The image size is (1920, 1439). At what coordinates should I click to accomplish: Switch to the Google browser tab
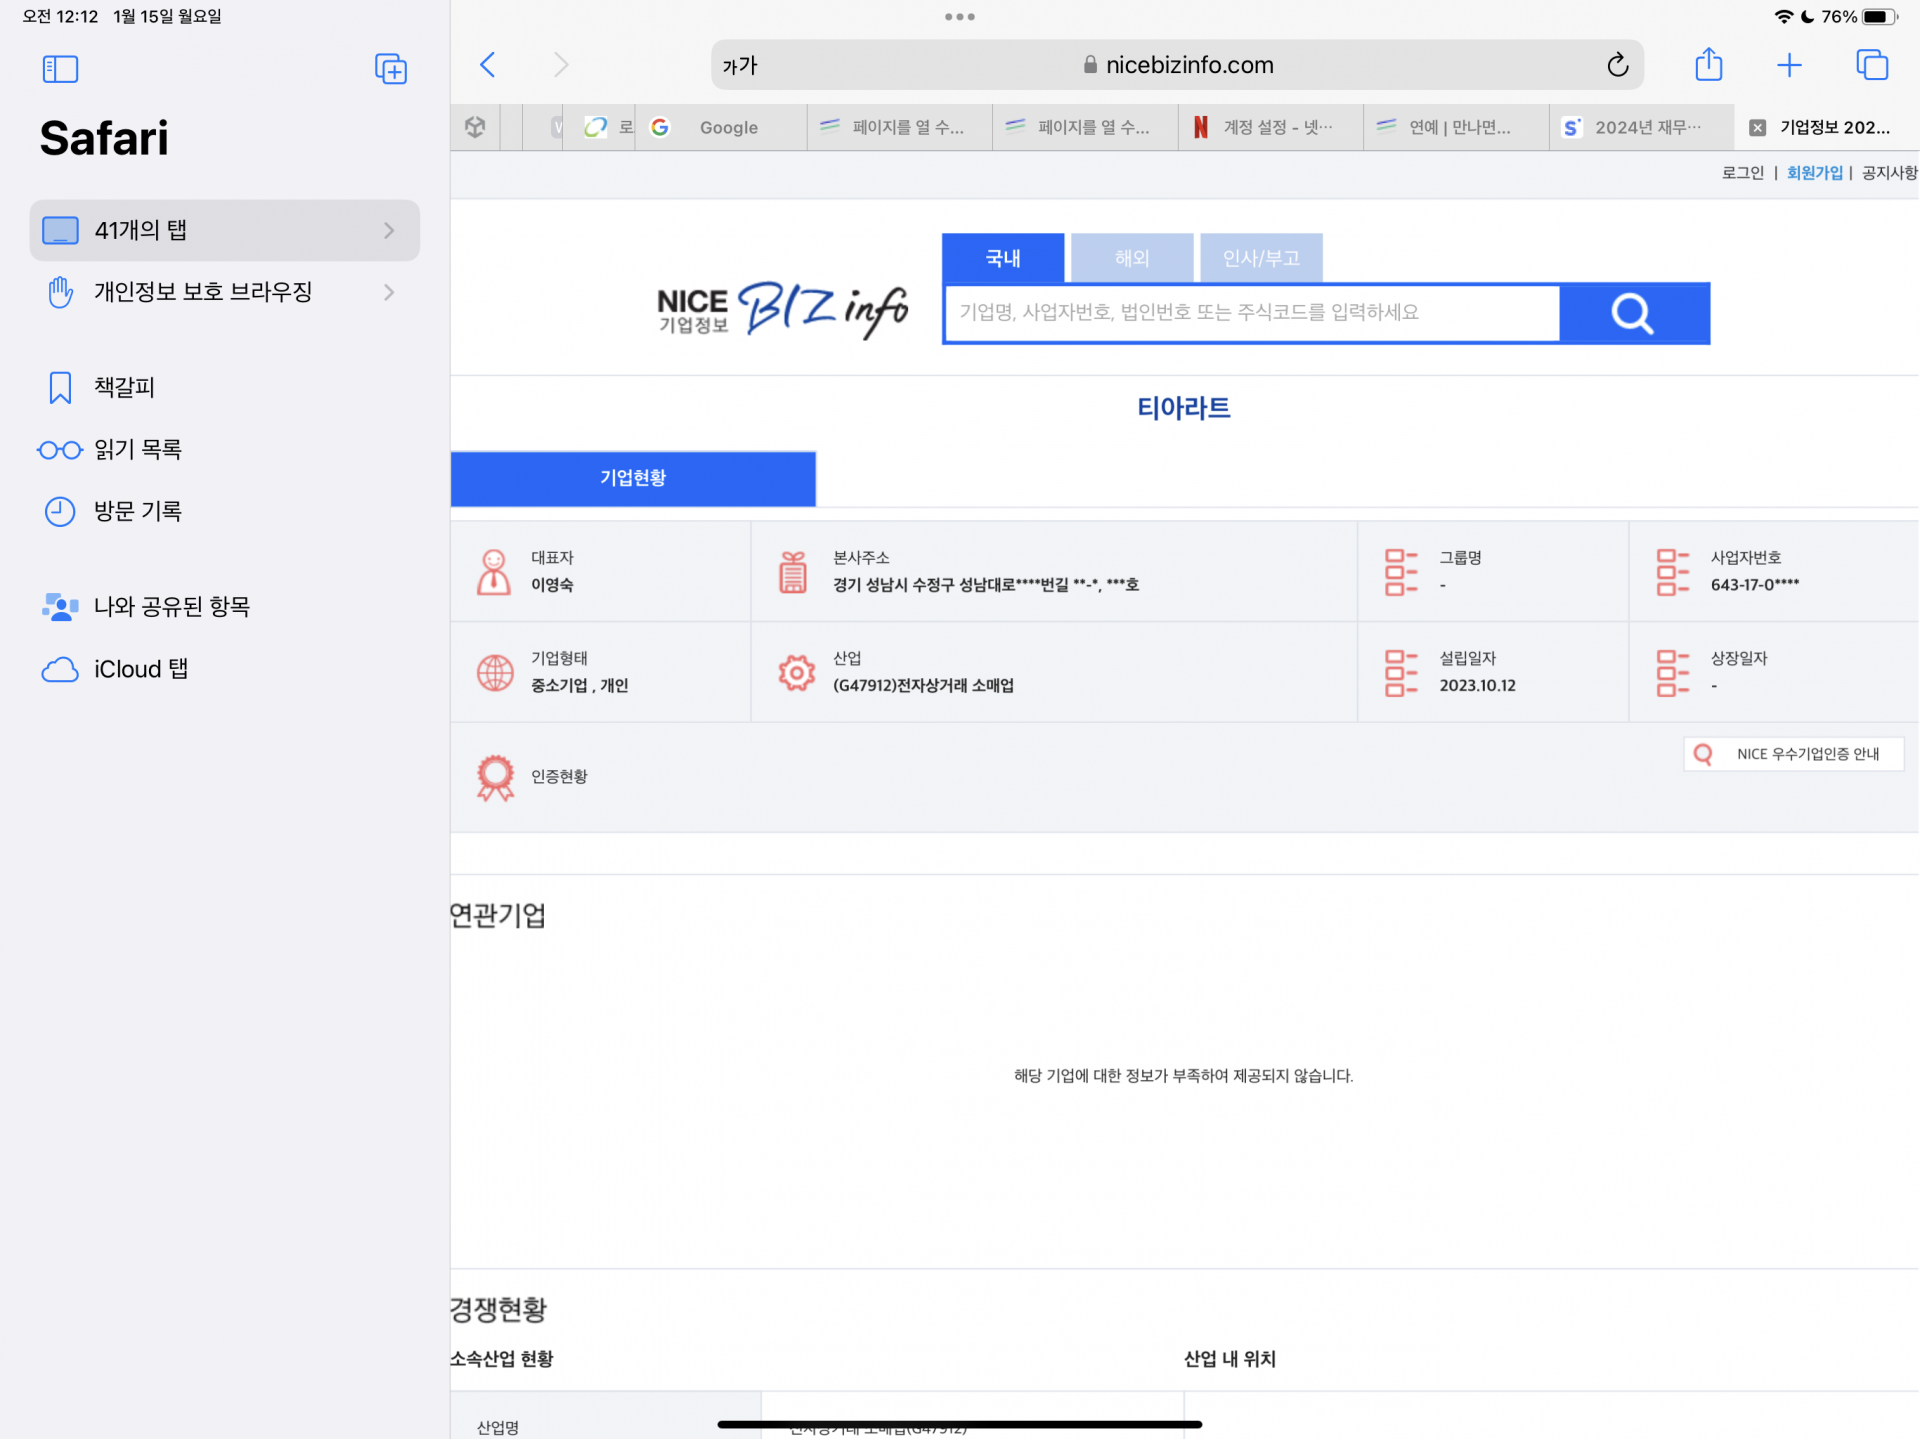(x=727, y=127)
